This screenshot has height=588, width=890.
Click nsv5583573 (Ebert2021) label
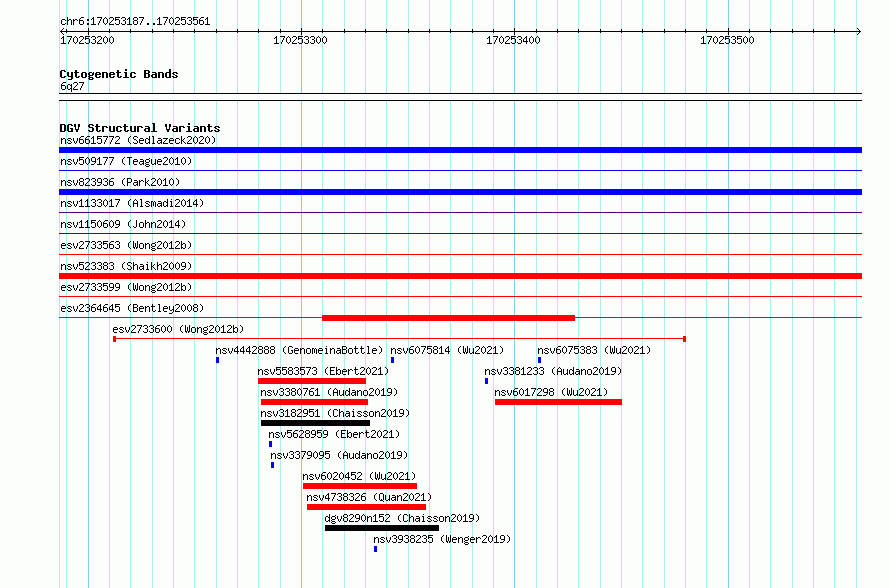tap(323, 371)
